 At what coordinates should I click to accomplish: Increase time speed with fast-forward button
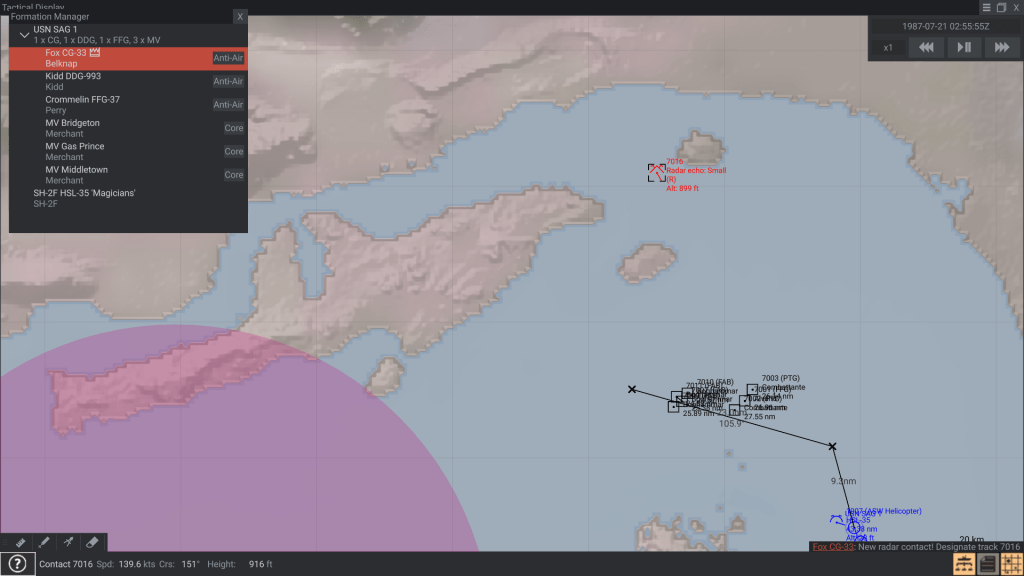[1000, 47]
